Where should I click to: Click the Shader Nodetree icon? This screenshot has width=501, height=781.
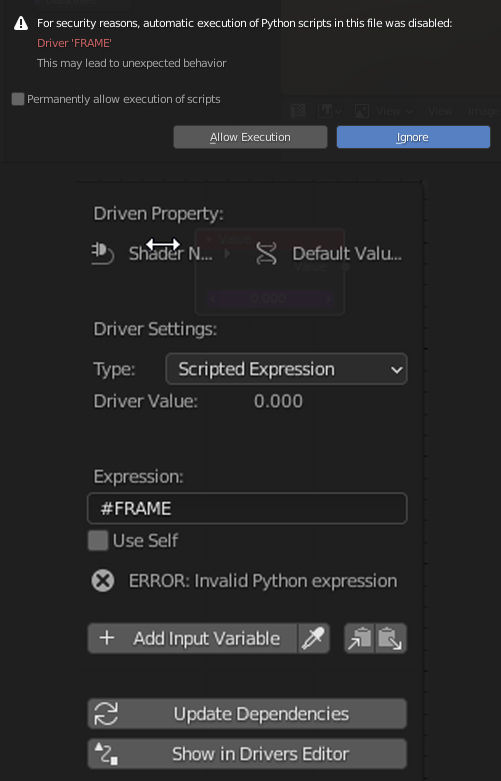coord(103,254)
